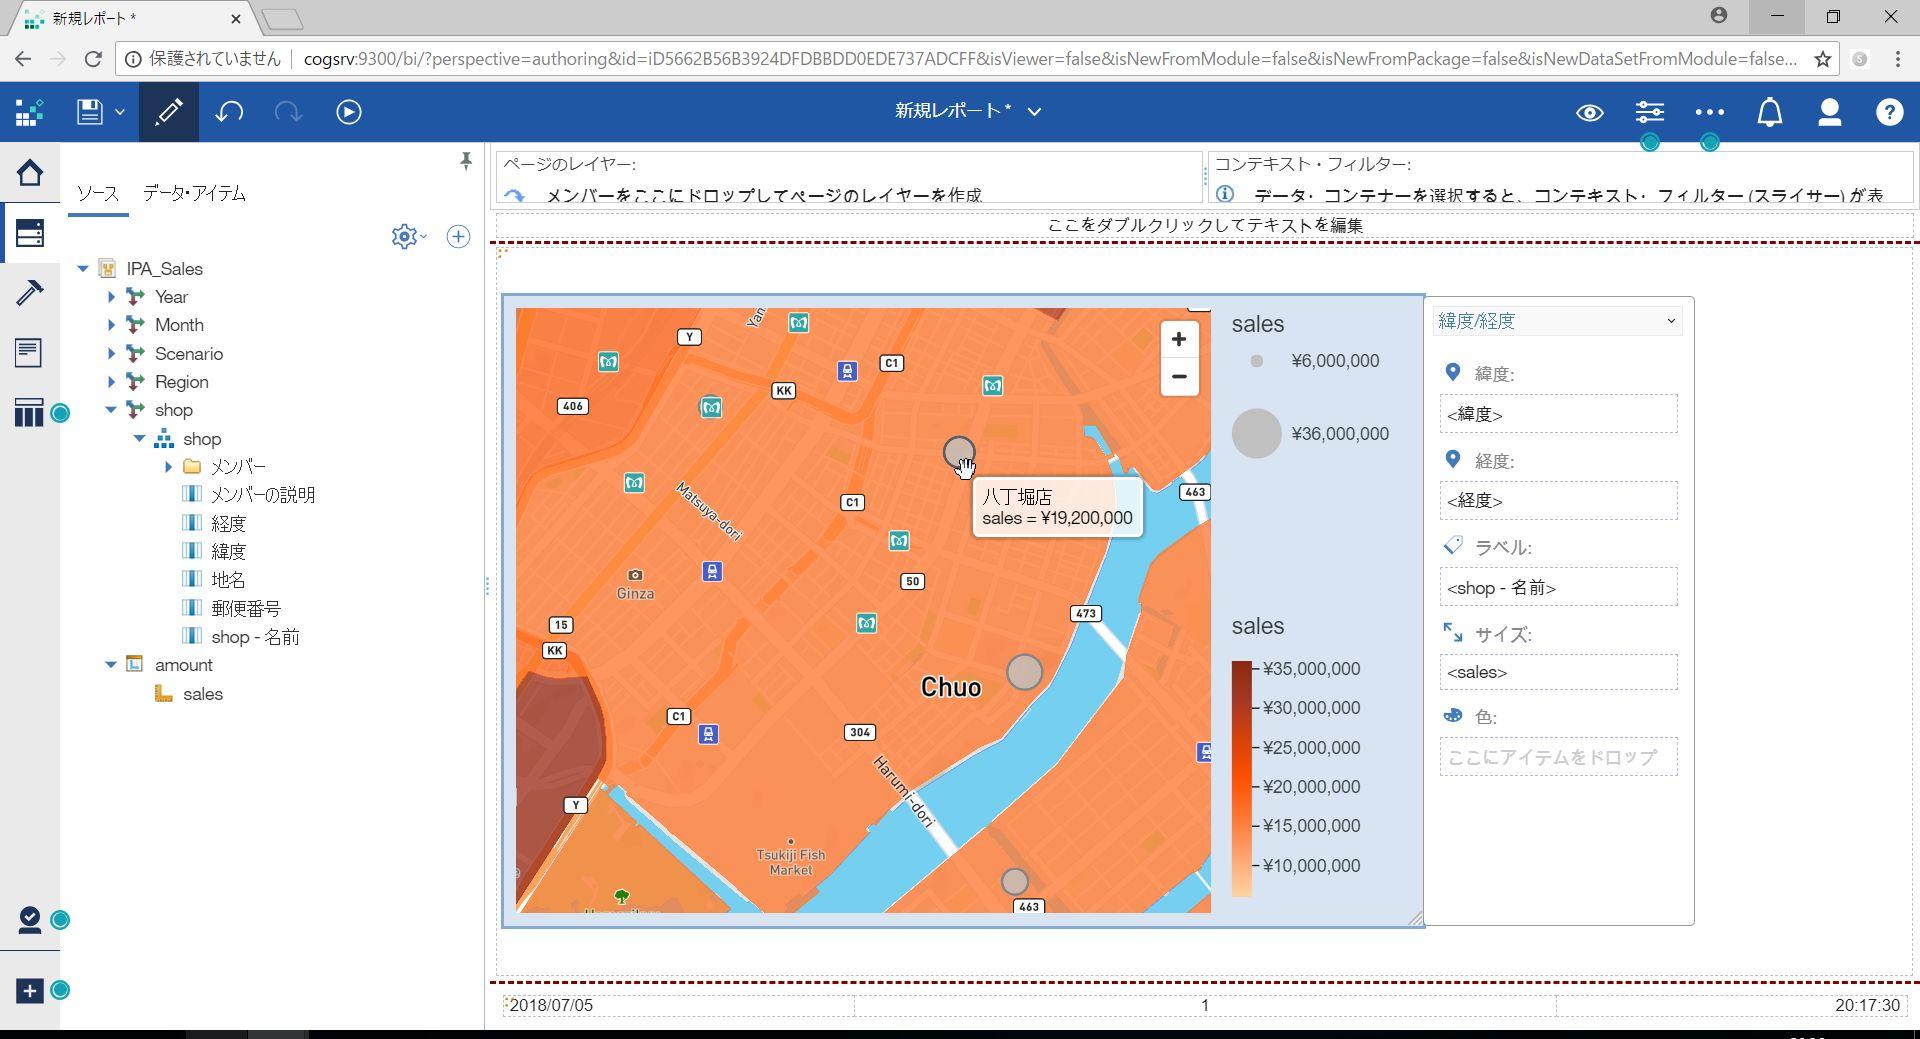Zoom out on the map
This screenshot has height=1039, width=1920.
point(1179,377)
